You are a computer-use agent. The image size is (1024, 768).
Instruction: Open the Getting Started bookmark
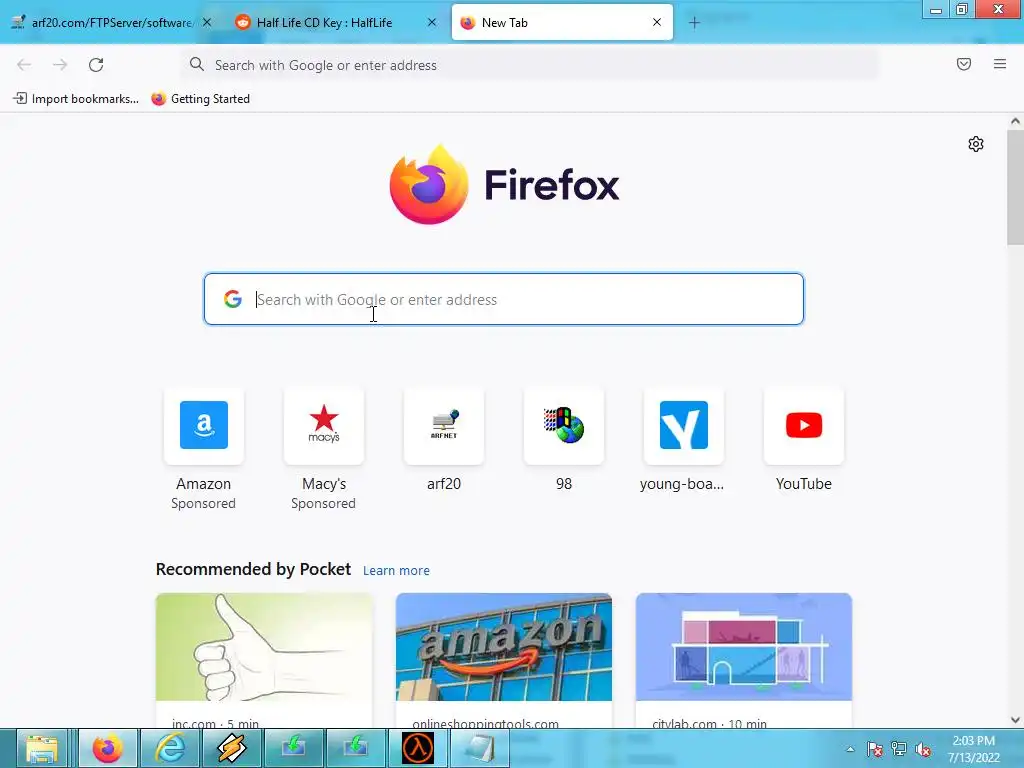[200, 99]
